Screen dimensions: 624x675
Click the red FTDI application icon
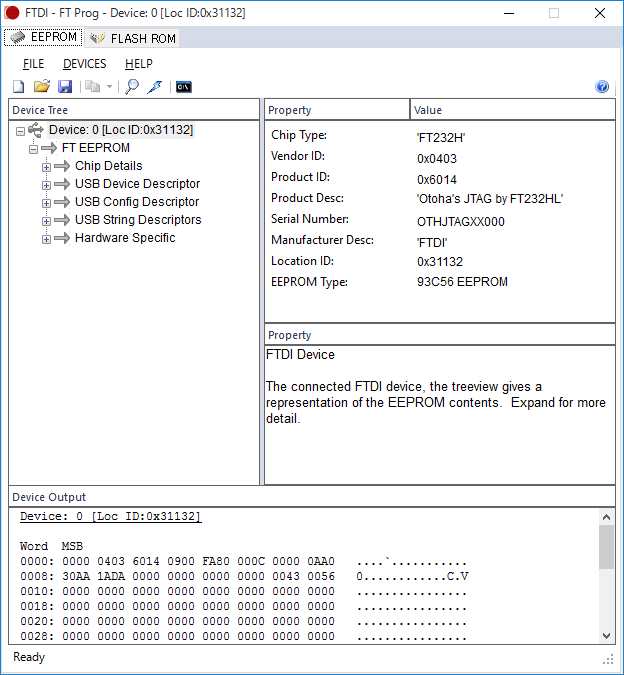click(12, 13)
